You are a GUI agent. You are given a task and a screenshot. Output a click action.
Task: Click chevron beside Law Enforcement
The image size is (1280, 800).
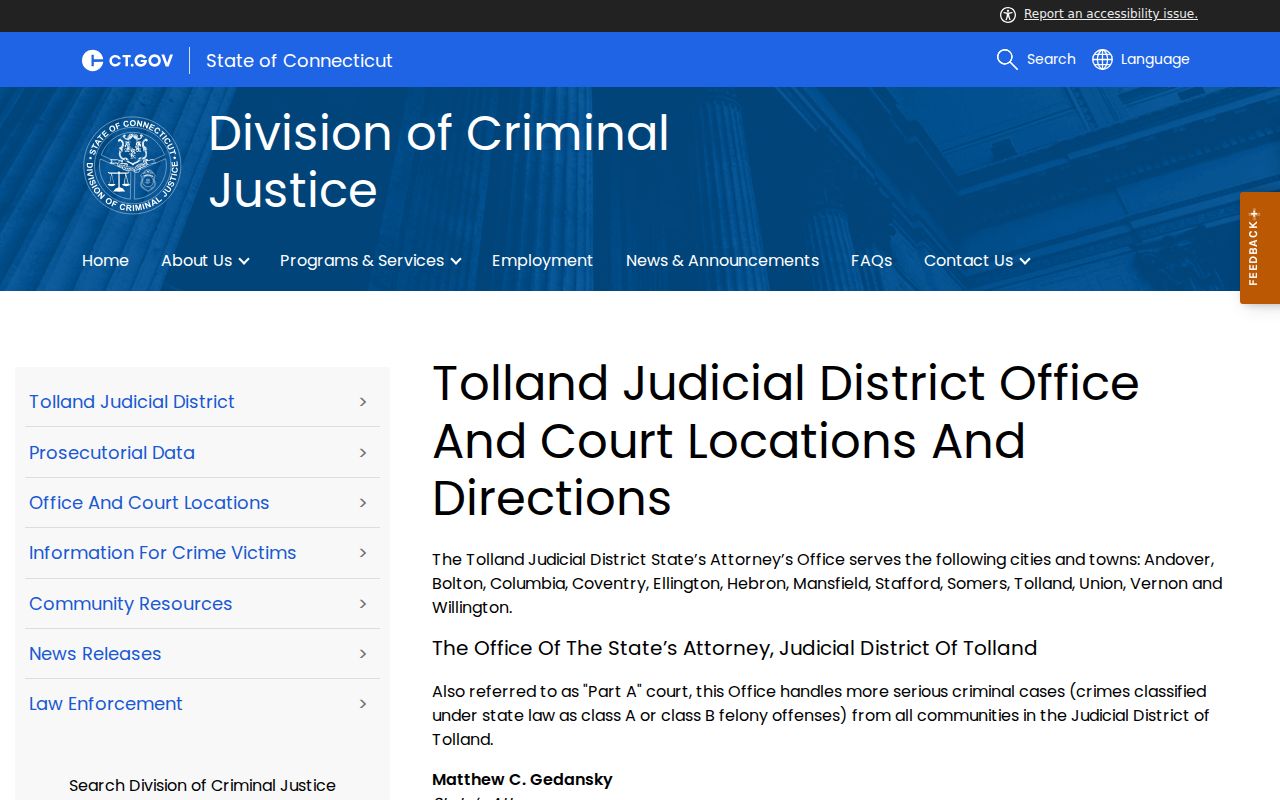(363, 703)
